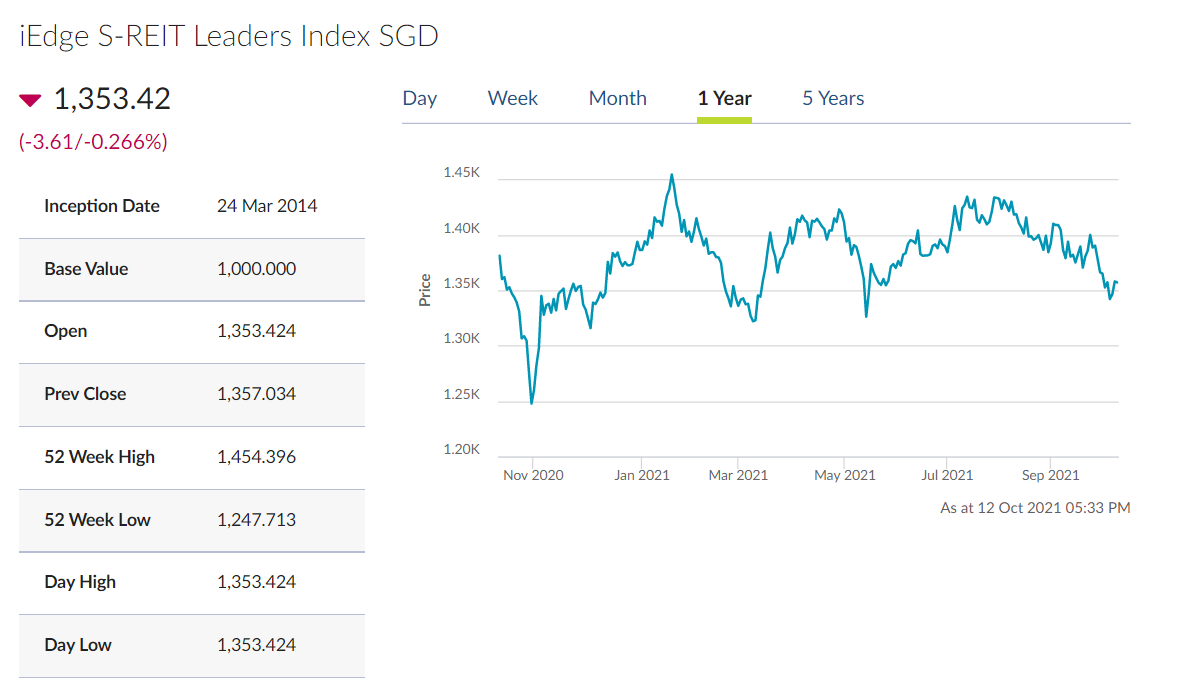Switch to the Week chart tab
This screenshot has height=694, width=1180.
click(512, 99)
